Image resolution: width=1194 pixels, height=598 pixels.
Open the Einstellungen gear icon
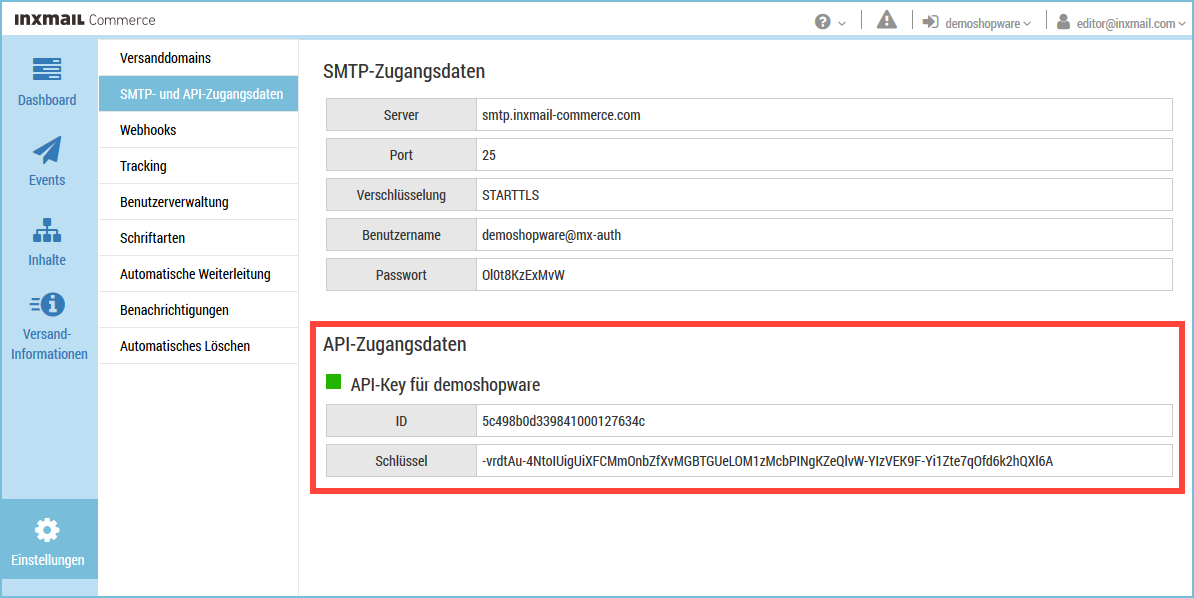(47, 530)
